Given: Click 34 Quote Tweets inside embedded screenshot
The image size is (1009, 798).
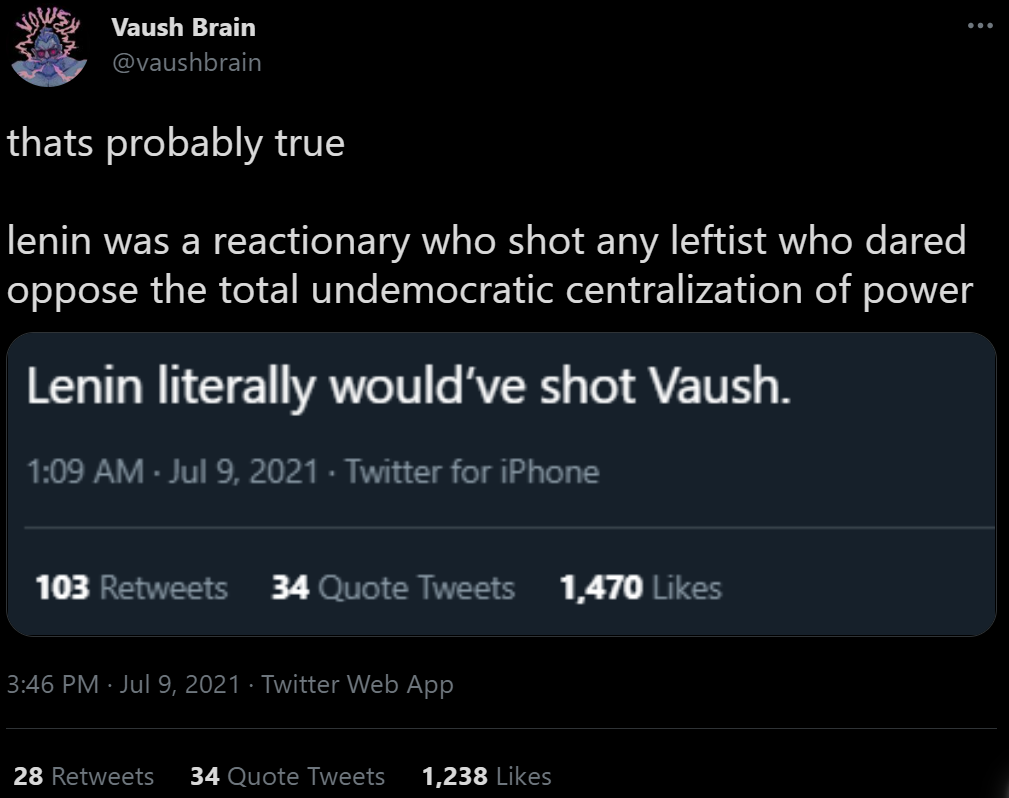Looking at the screenshot, I should [393, 588].
